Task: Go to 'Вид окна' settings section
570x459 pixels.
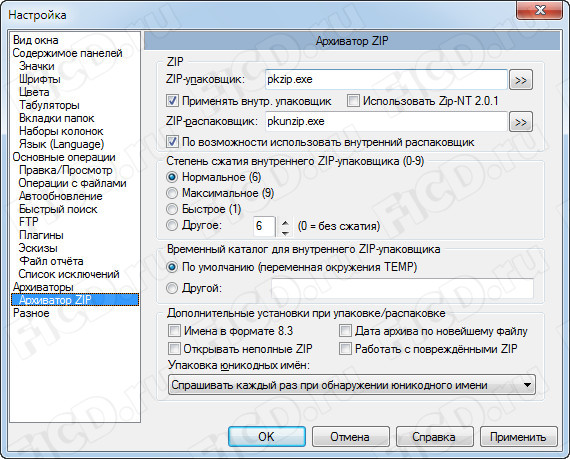Action: pos(36,40)
